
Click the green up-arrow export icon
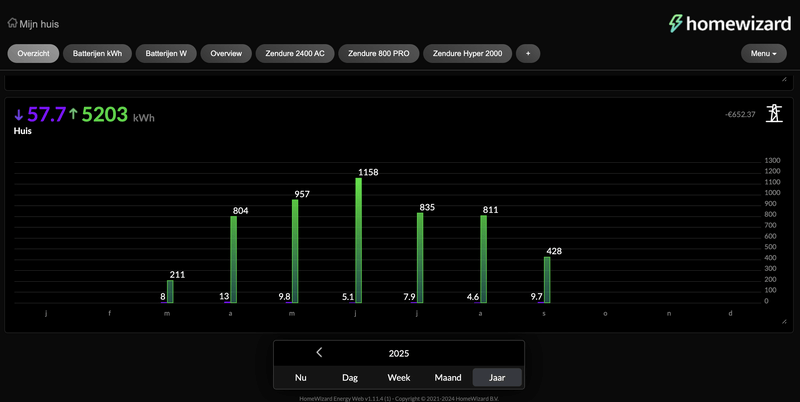click(73, 113)
